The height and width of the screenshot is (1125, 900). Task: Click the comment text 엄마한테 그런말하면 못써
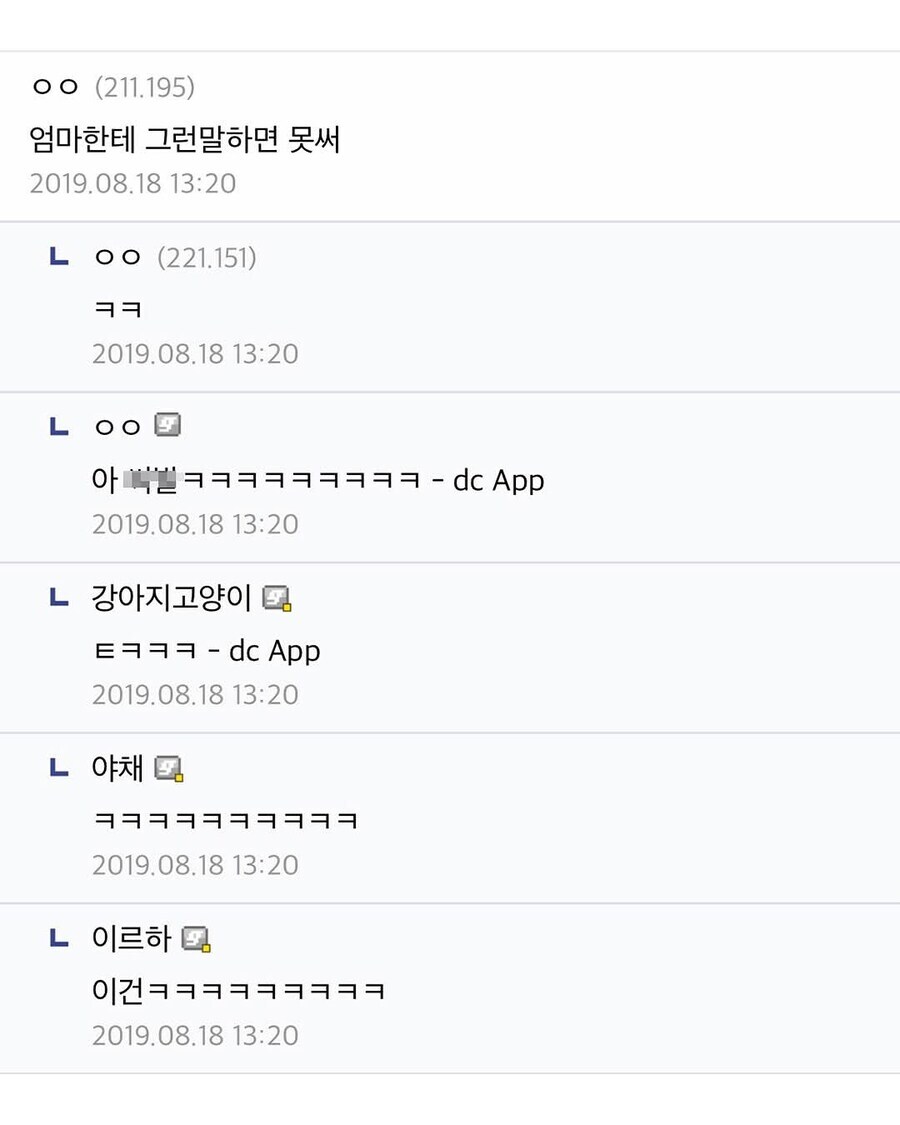tap(186, 139)
